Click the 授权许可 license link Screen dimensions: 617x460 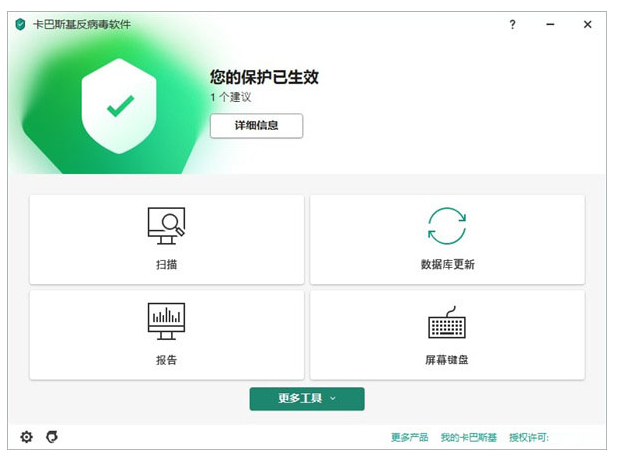point(529,437)
